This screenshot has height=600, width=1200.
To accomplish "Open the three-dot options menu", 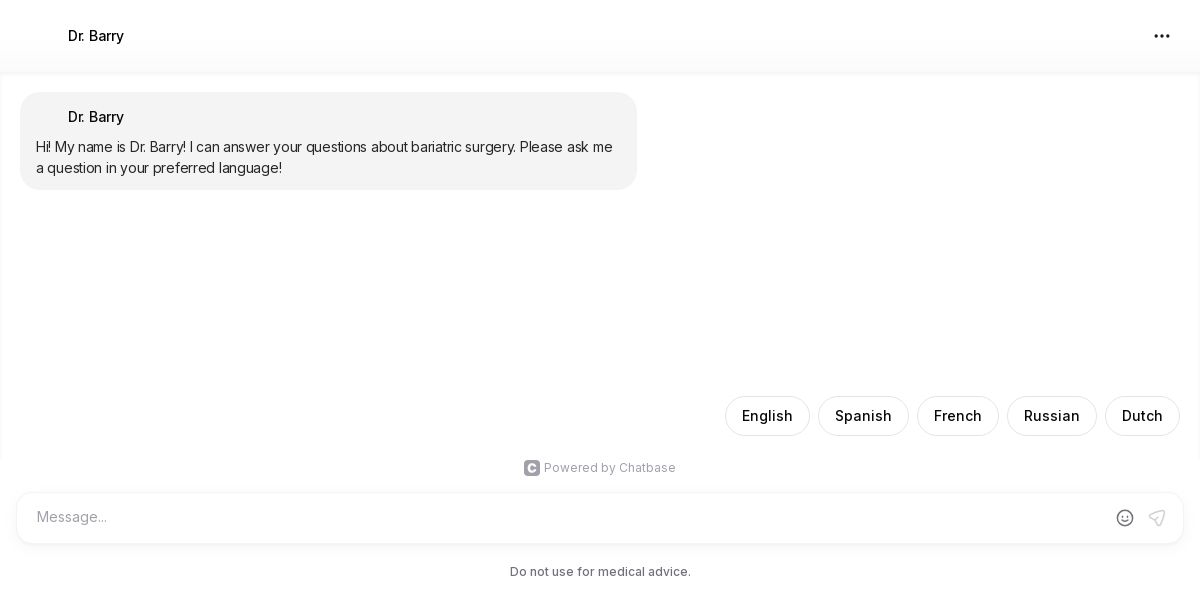I will click(x=1162, y=36).
